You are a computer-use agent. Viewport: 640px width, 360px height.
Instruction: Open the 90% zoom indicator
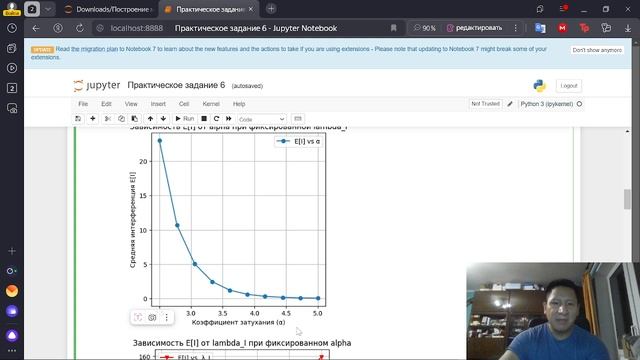(x=424, y=28)
